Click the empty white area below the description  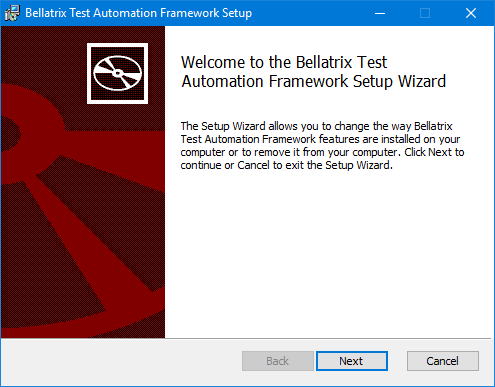click(x=329, y=253)
